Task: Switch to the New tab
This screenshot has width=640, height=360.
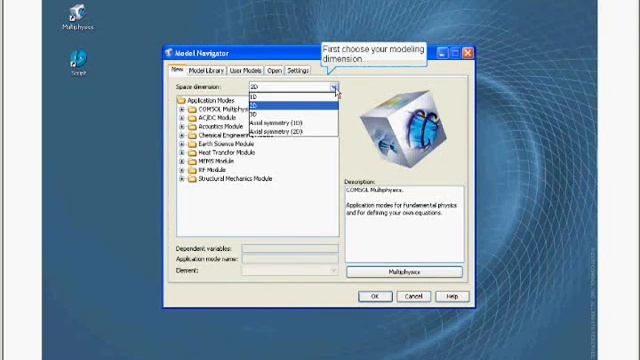Action: (177, 70)
